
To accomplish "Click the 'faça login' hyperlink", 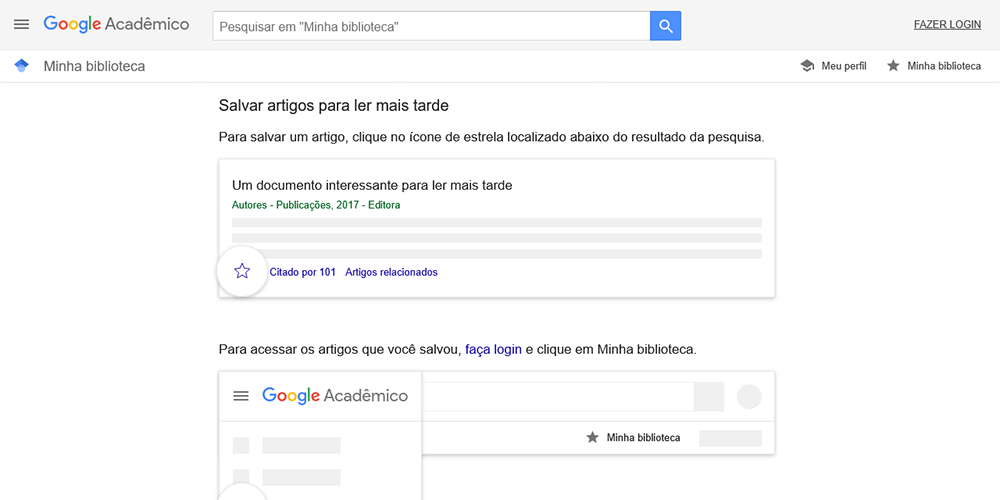I will pyautogui.click(x=494, y=349).
